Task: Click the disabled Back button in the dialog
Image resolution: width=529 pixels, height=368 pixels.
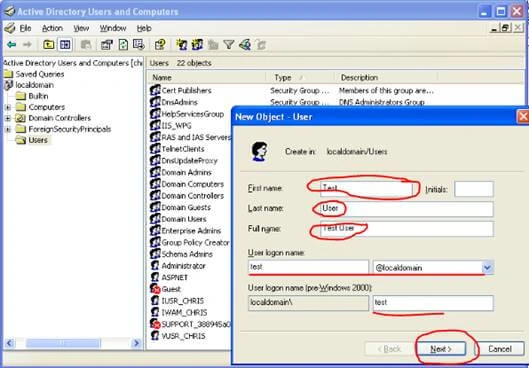Action: (x=389, y=349)
